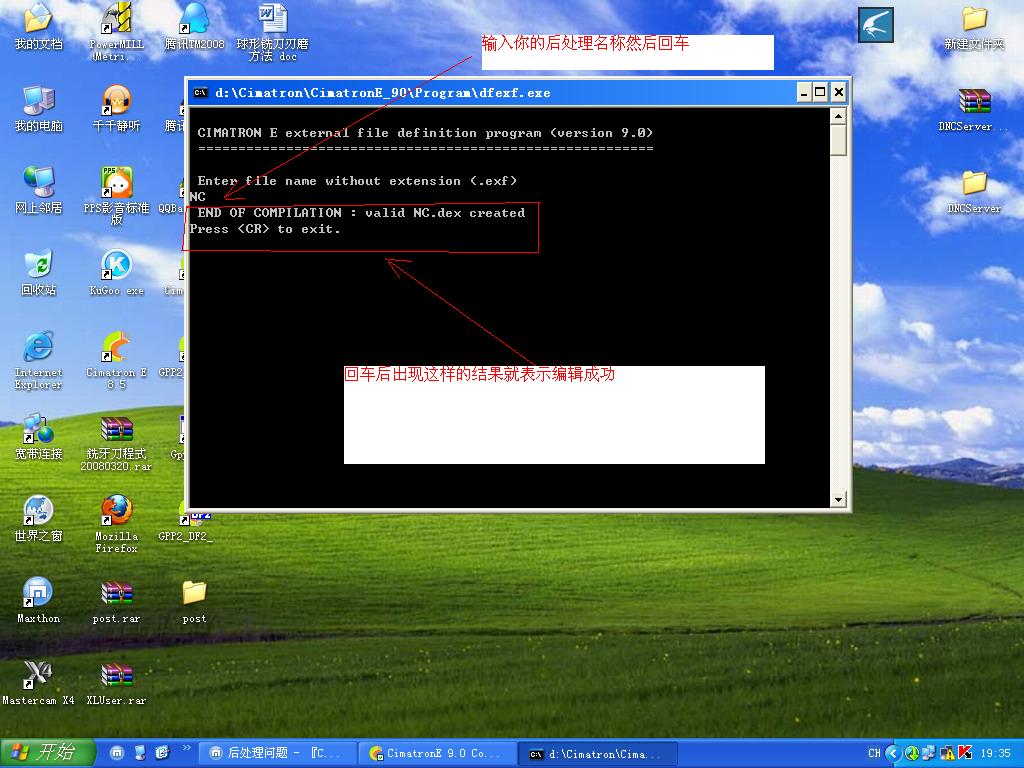This screenshot has width=1024, height=768.
Task: Close the dfexf.exe console window
Action: tap(839, 92)
